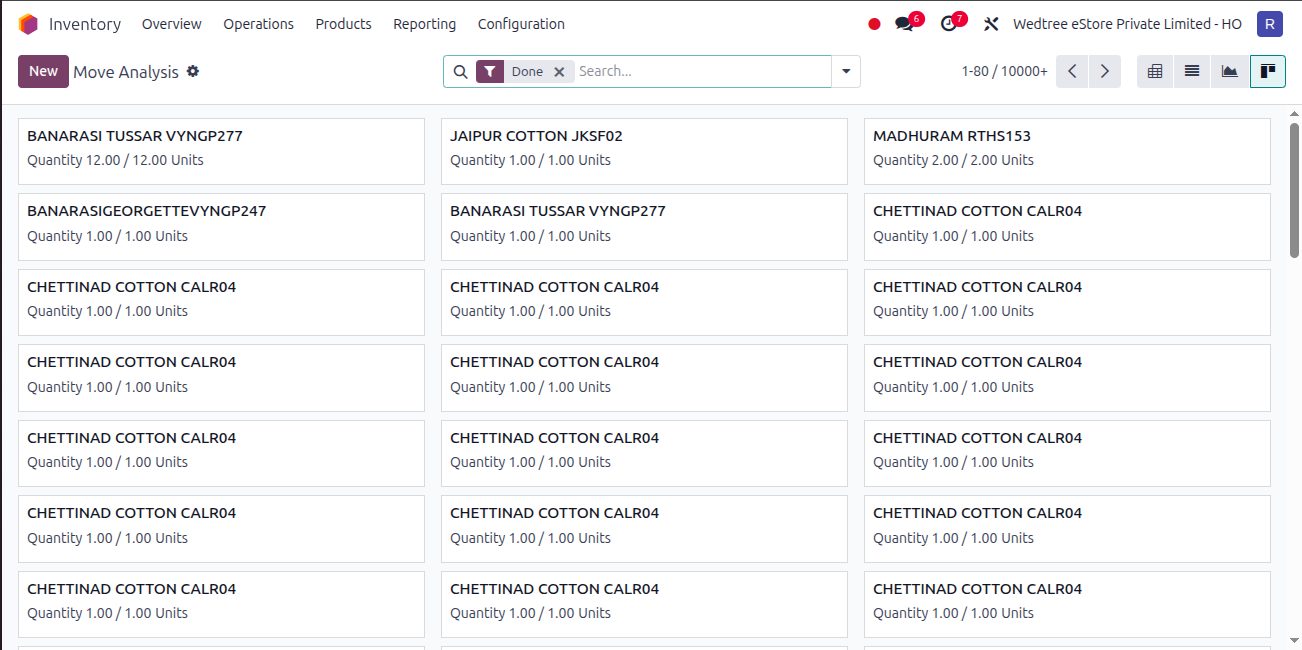
Task: Open the company switcher Wedtree eStore
Action: pyautogui.click(x=1127, y=24)
